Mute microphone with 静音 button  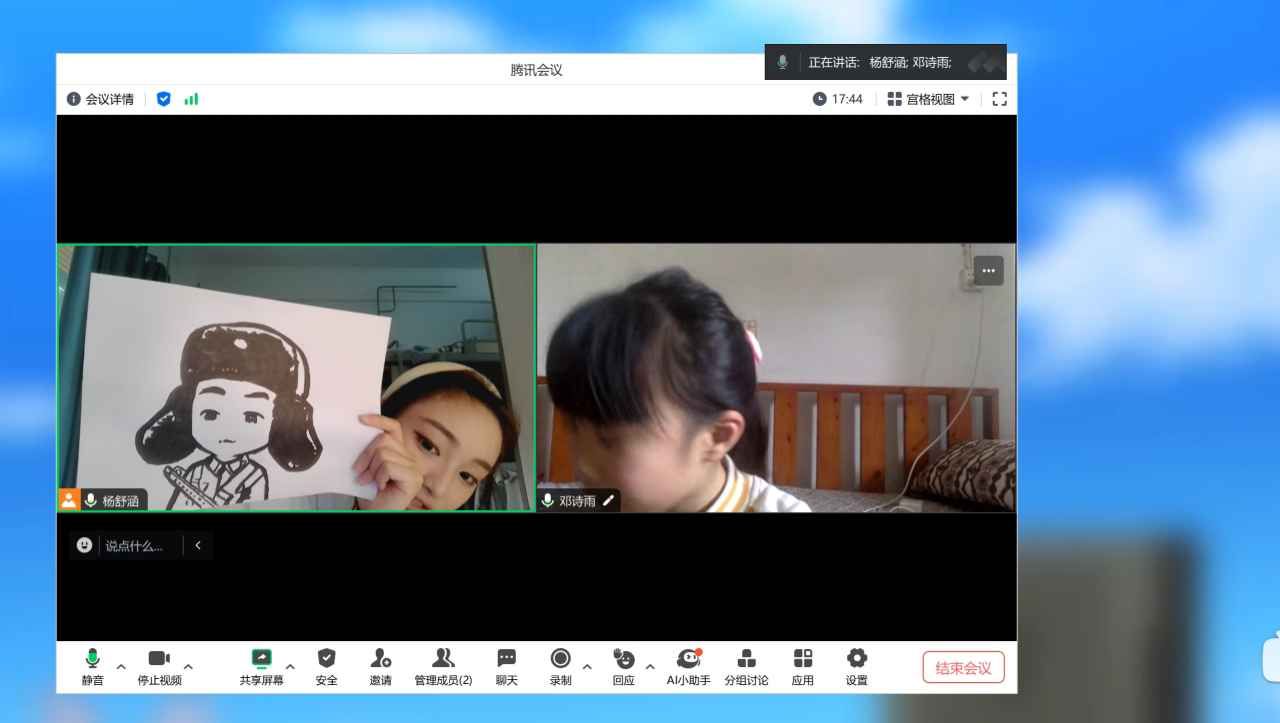[x=92, y=659]
